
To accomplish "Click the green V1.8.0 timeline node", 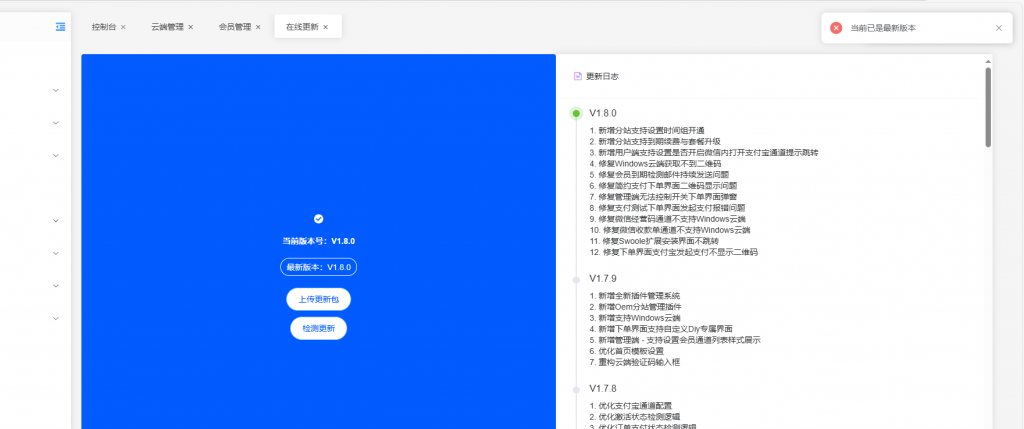I will coord(576,113).
